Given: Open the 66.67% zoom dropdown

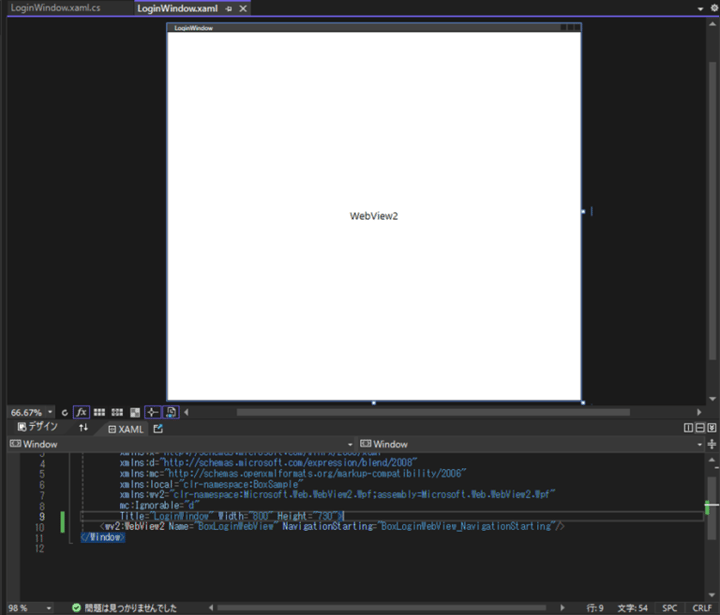Looking at the screenshot, I should [x=49, y=412].
